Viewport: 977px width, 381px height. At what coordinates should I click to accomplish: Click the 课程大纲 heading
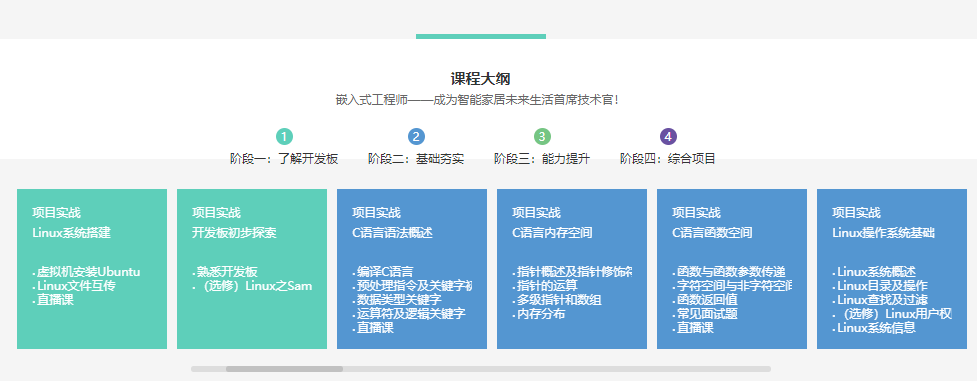481,79
